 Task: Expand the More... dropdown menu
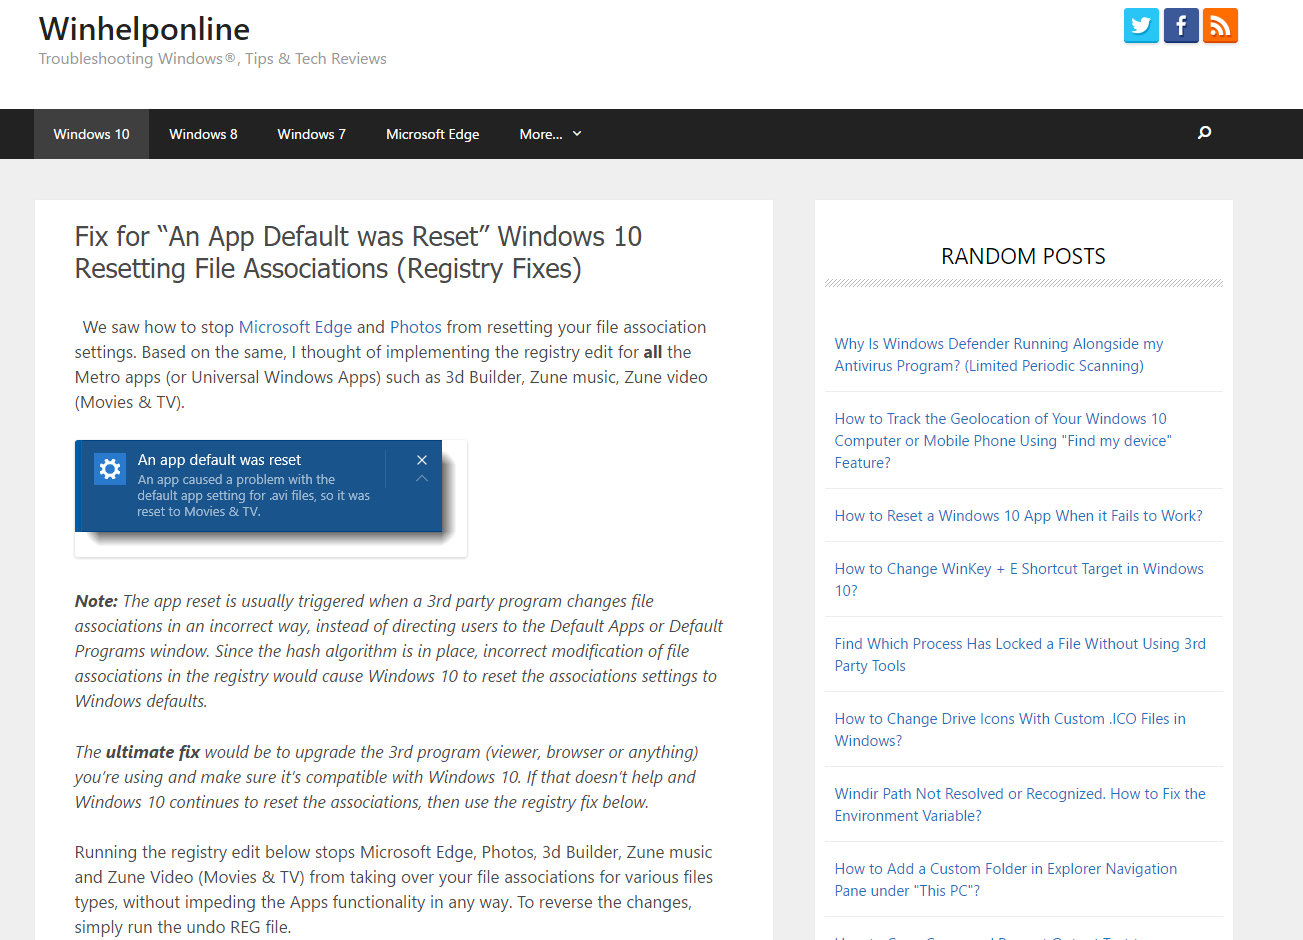click(x=550, y=134)
